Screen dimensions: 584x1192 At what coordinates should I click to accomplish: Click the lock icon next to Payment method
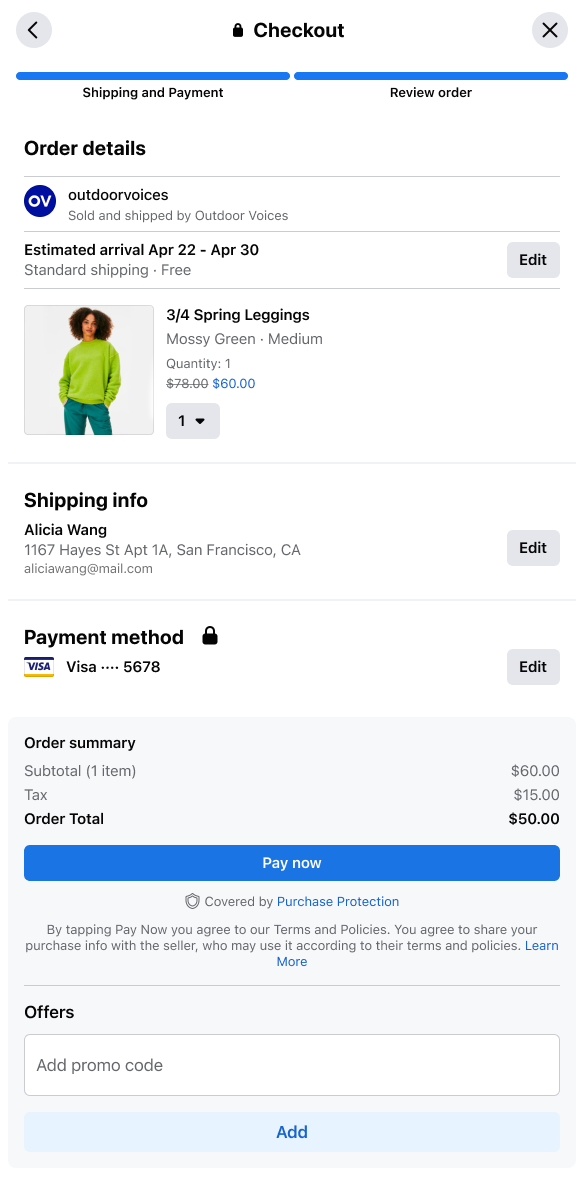210,636
